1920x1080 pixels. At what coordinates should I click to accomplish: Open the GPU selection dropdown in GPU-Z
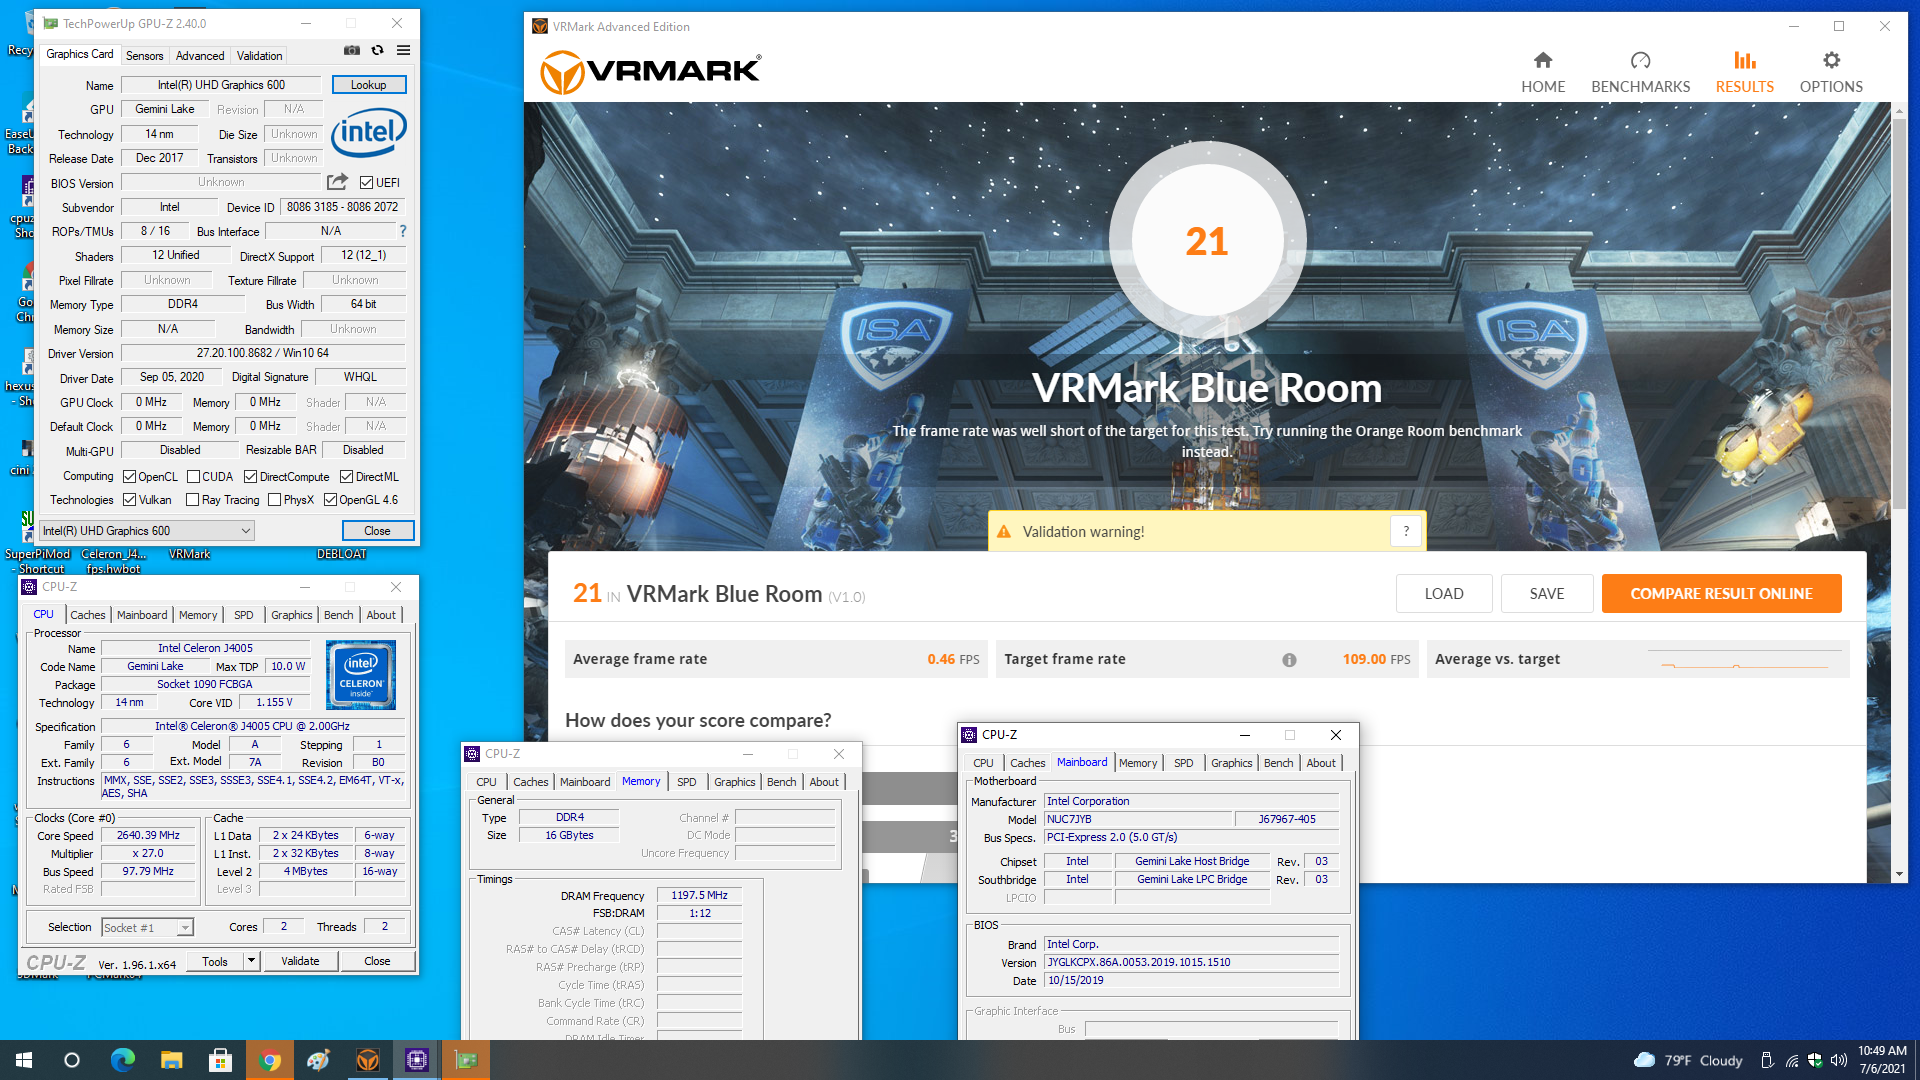click(146, 531)
